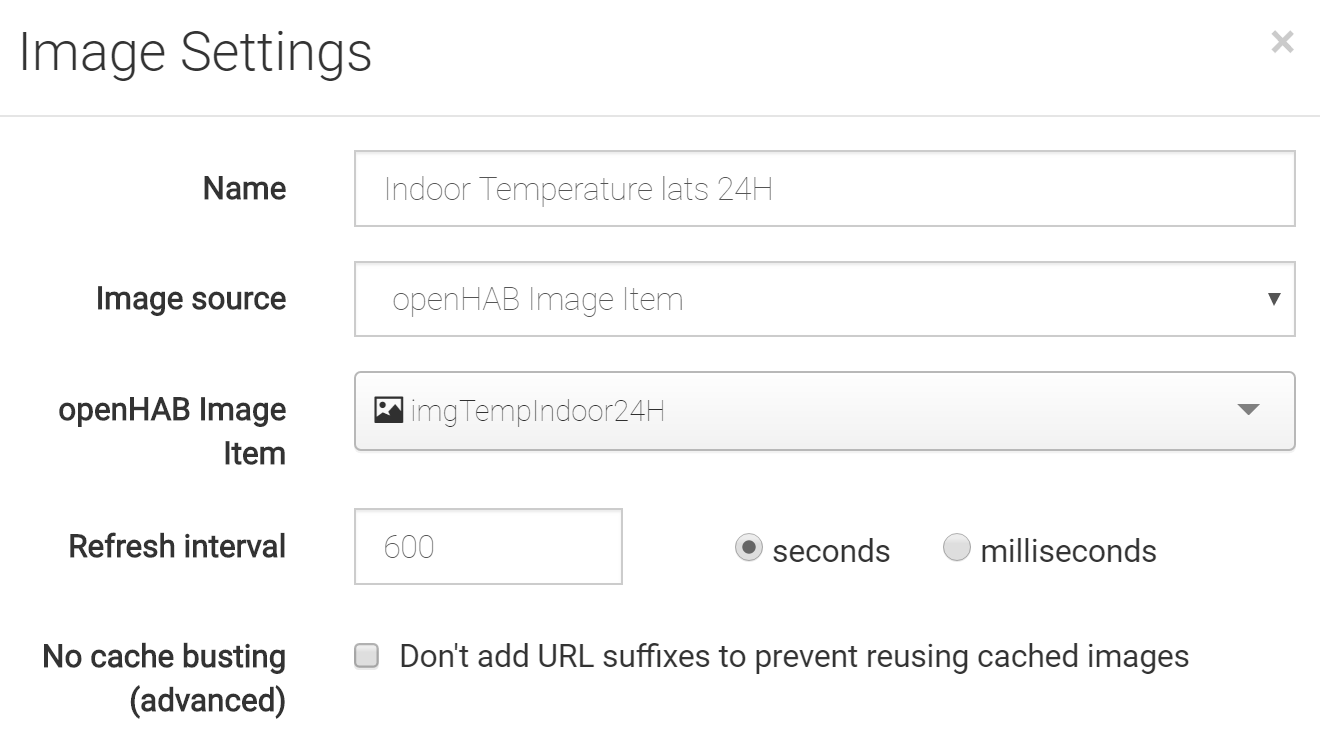Viewport: 1320px width, 729px height.
Task: Click the "No cache busting (advanced)" label
Action: 164,678
